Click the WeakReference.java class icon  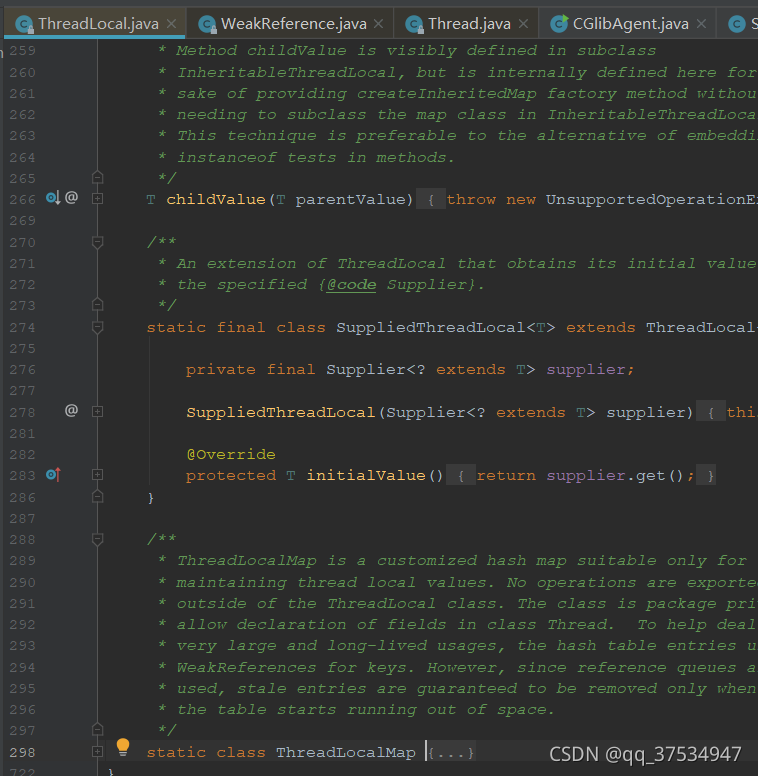[207, 24]
